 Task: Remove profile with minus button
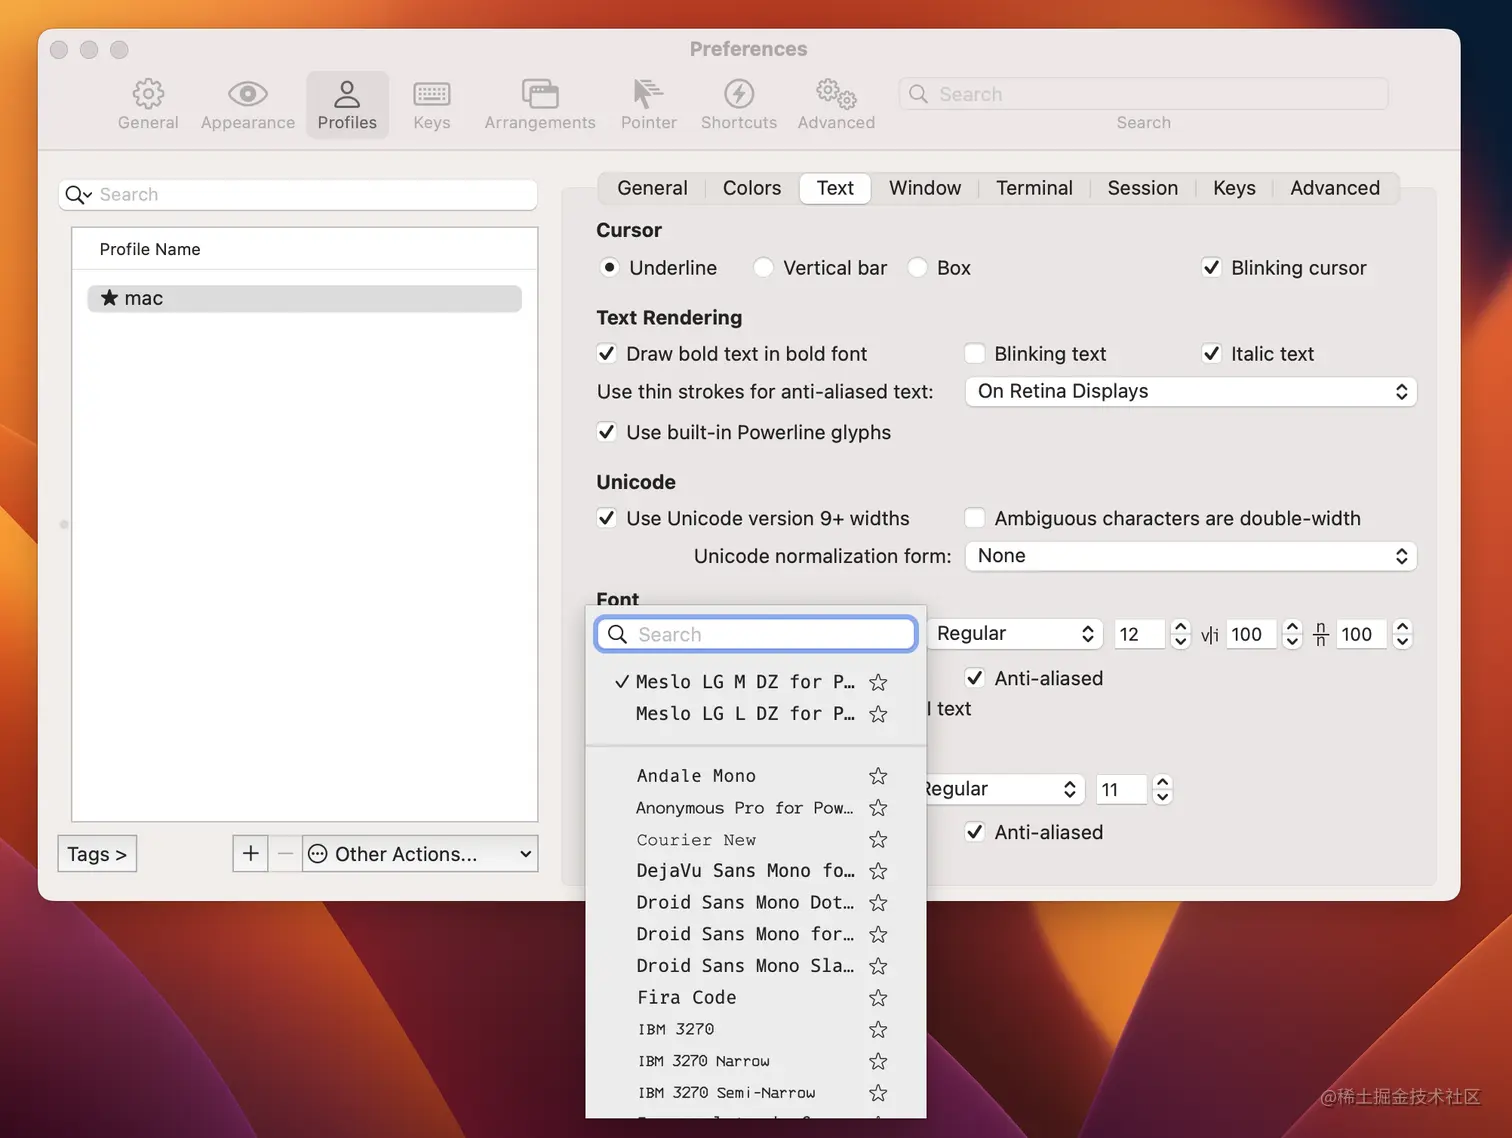click(x=285, y=854)
